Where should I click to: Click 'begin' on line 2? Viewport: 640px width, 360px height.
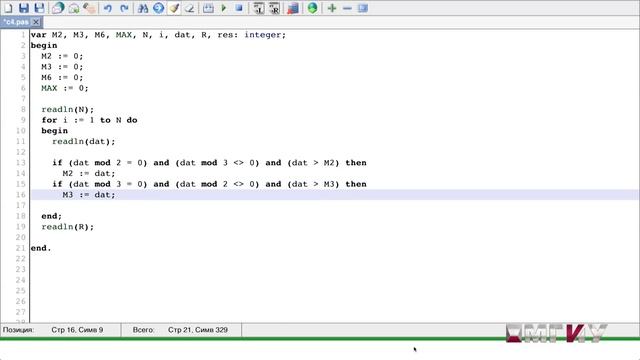tap(44, 45)
